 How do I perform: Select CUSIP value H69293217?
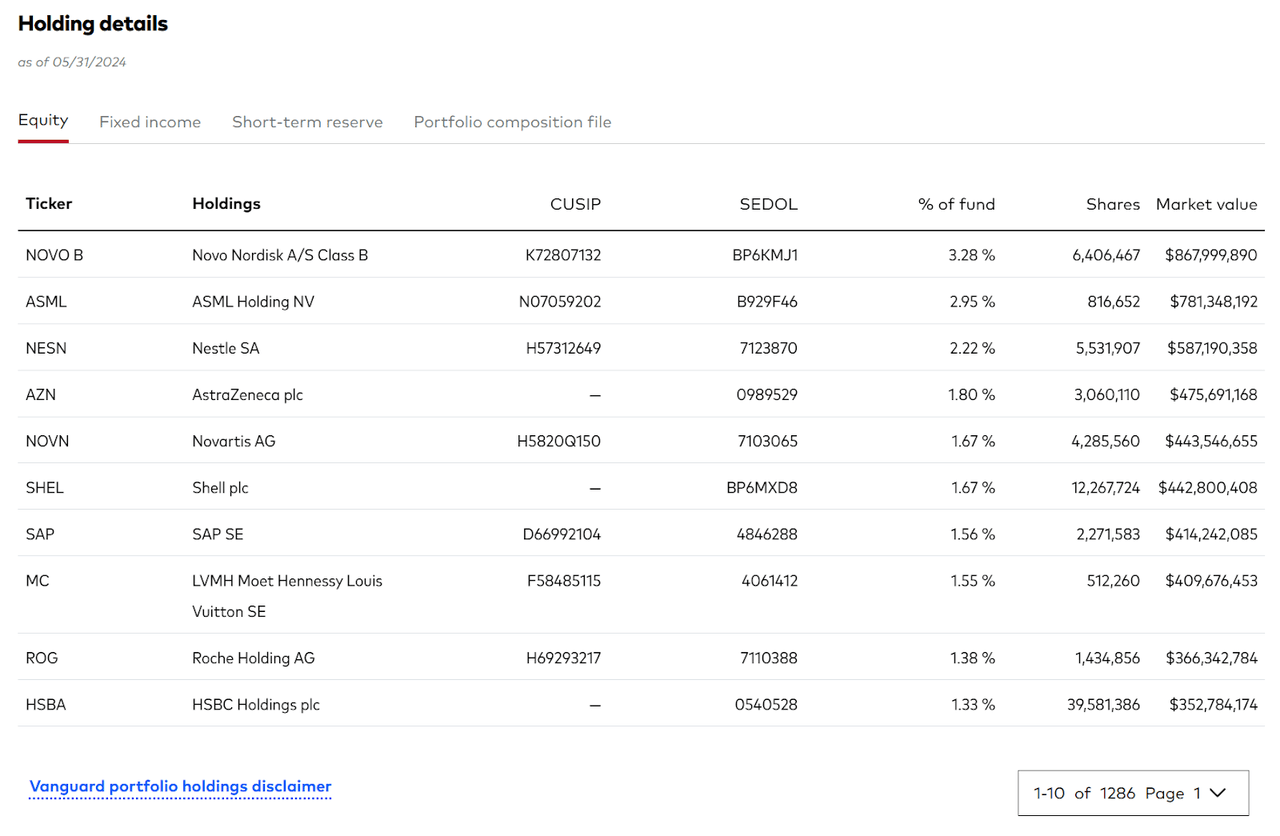point(564,658)
